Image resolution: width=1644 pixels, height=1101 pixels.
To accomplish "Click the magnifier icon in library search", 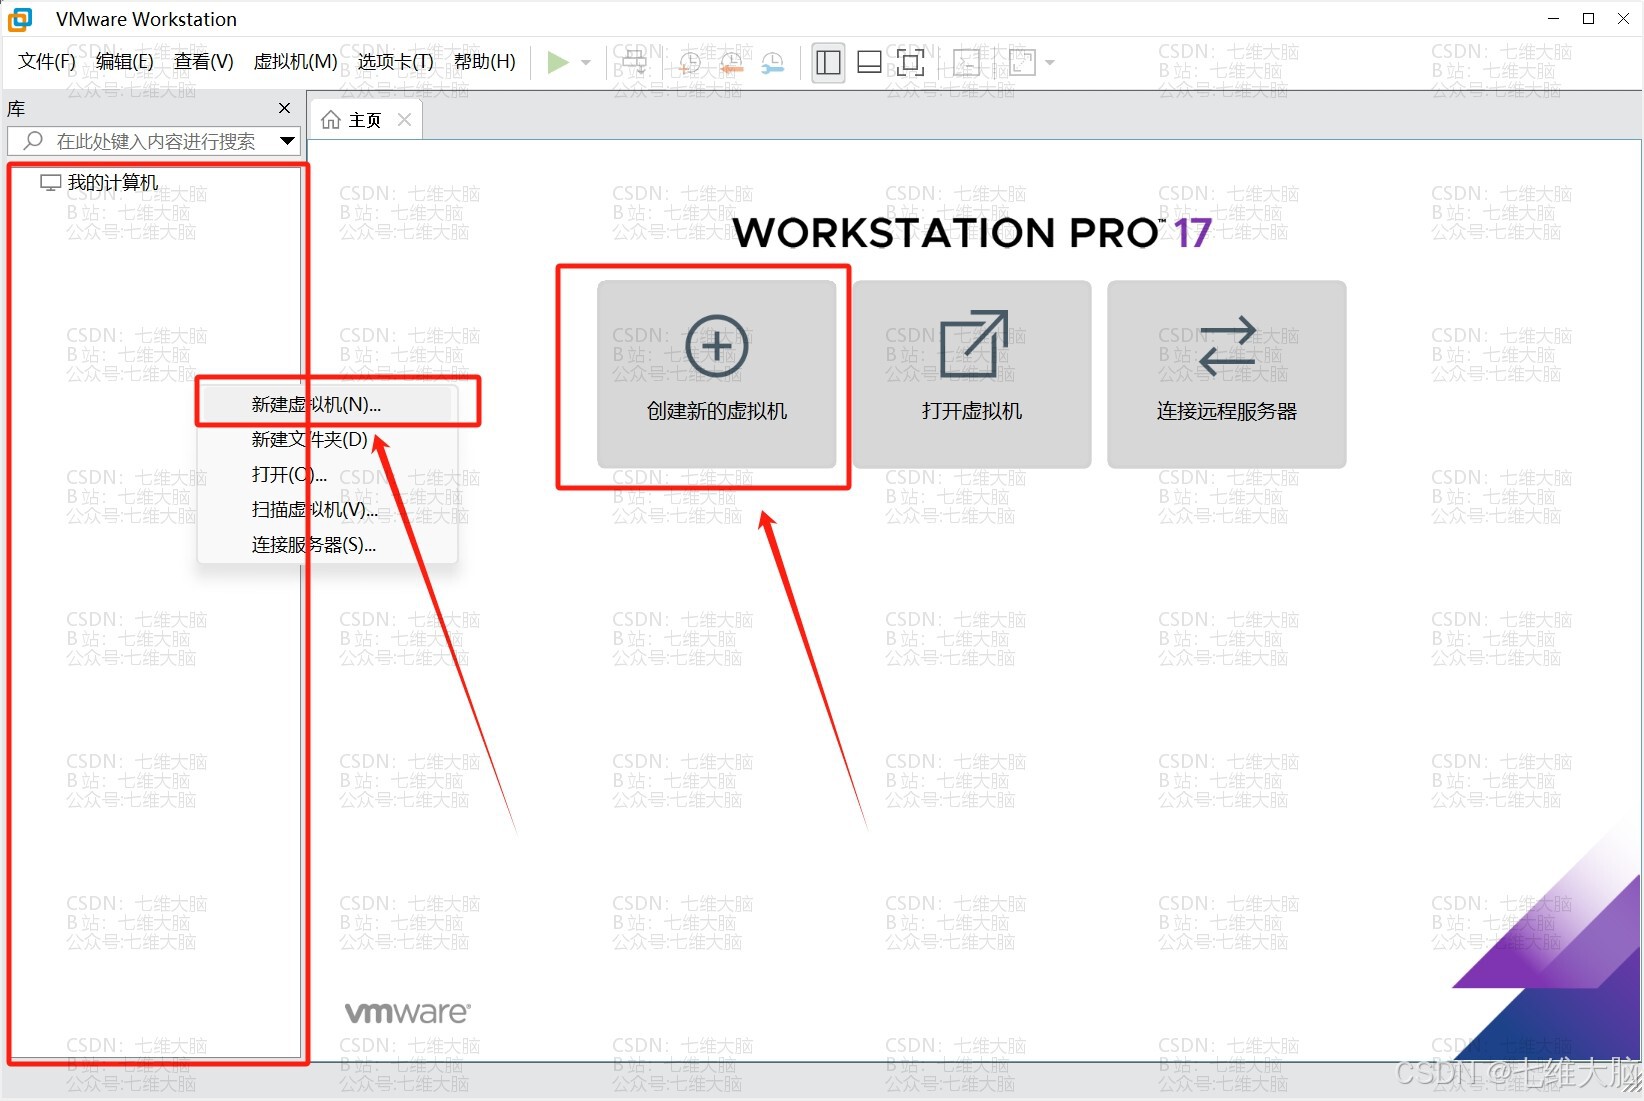I will click(33, 141).
